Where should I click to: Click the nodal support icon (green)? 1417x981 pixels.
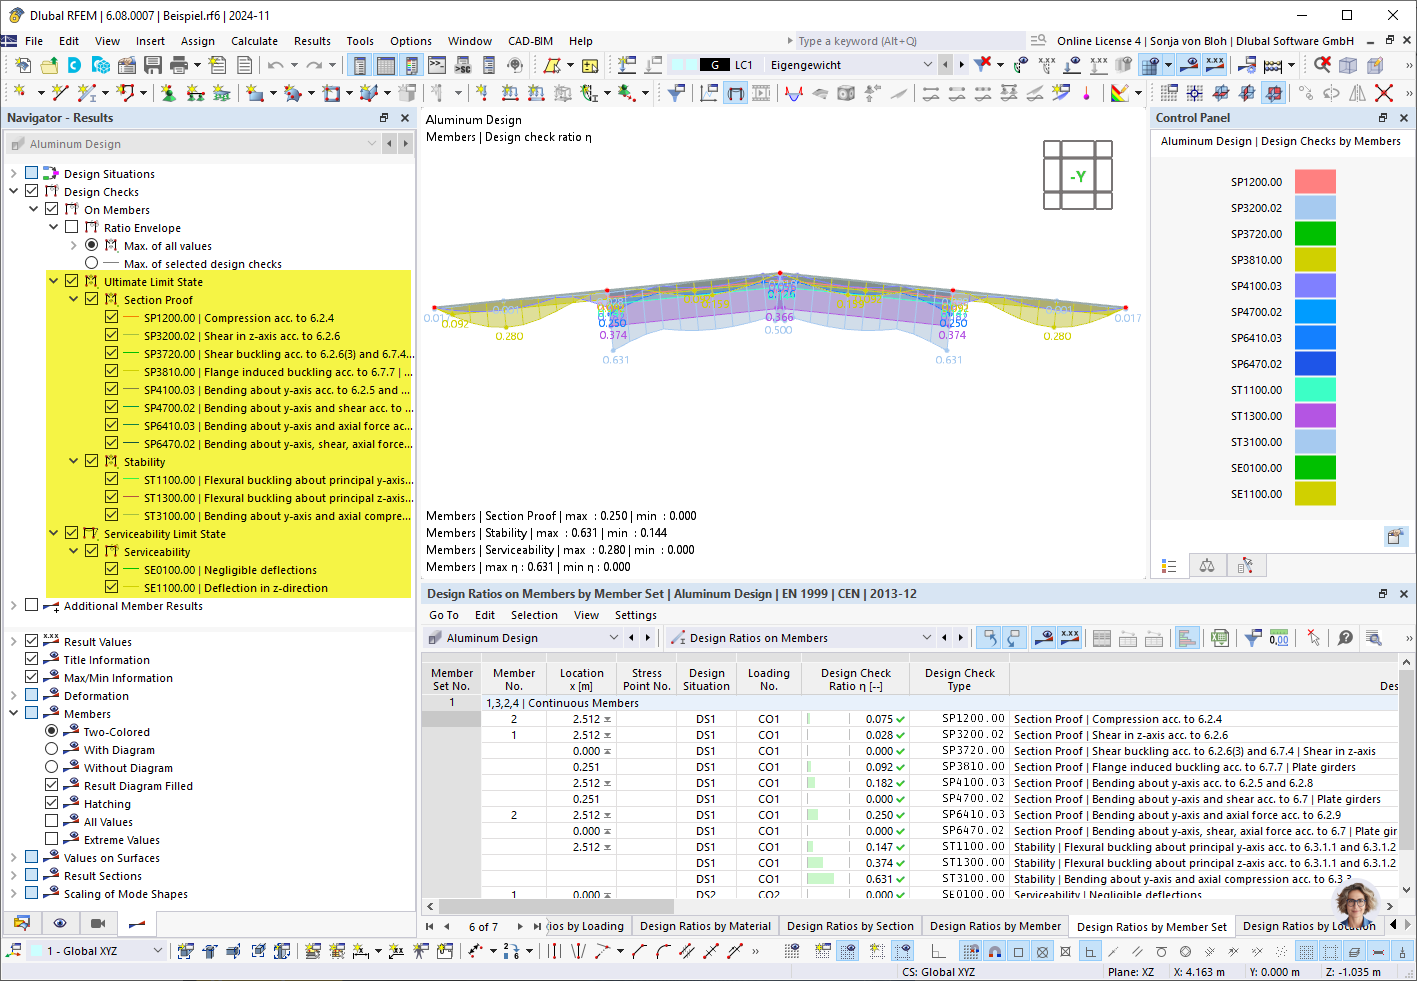[x=168, y=93]
